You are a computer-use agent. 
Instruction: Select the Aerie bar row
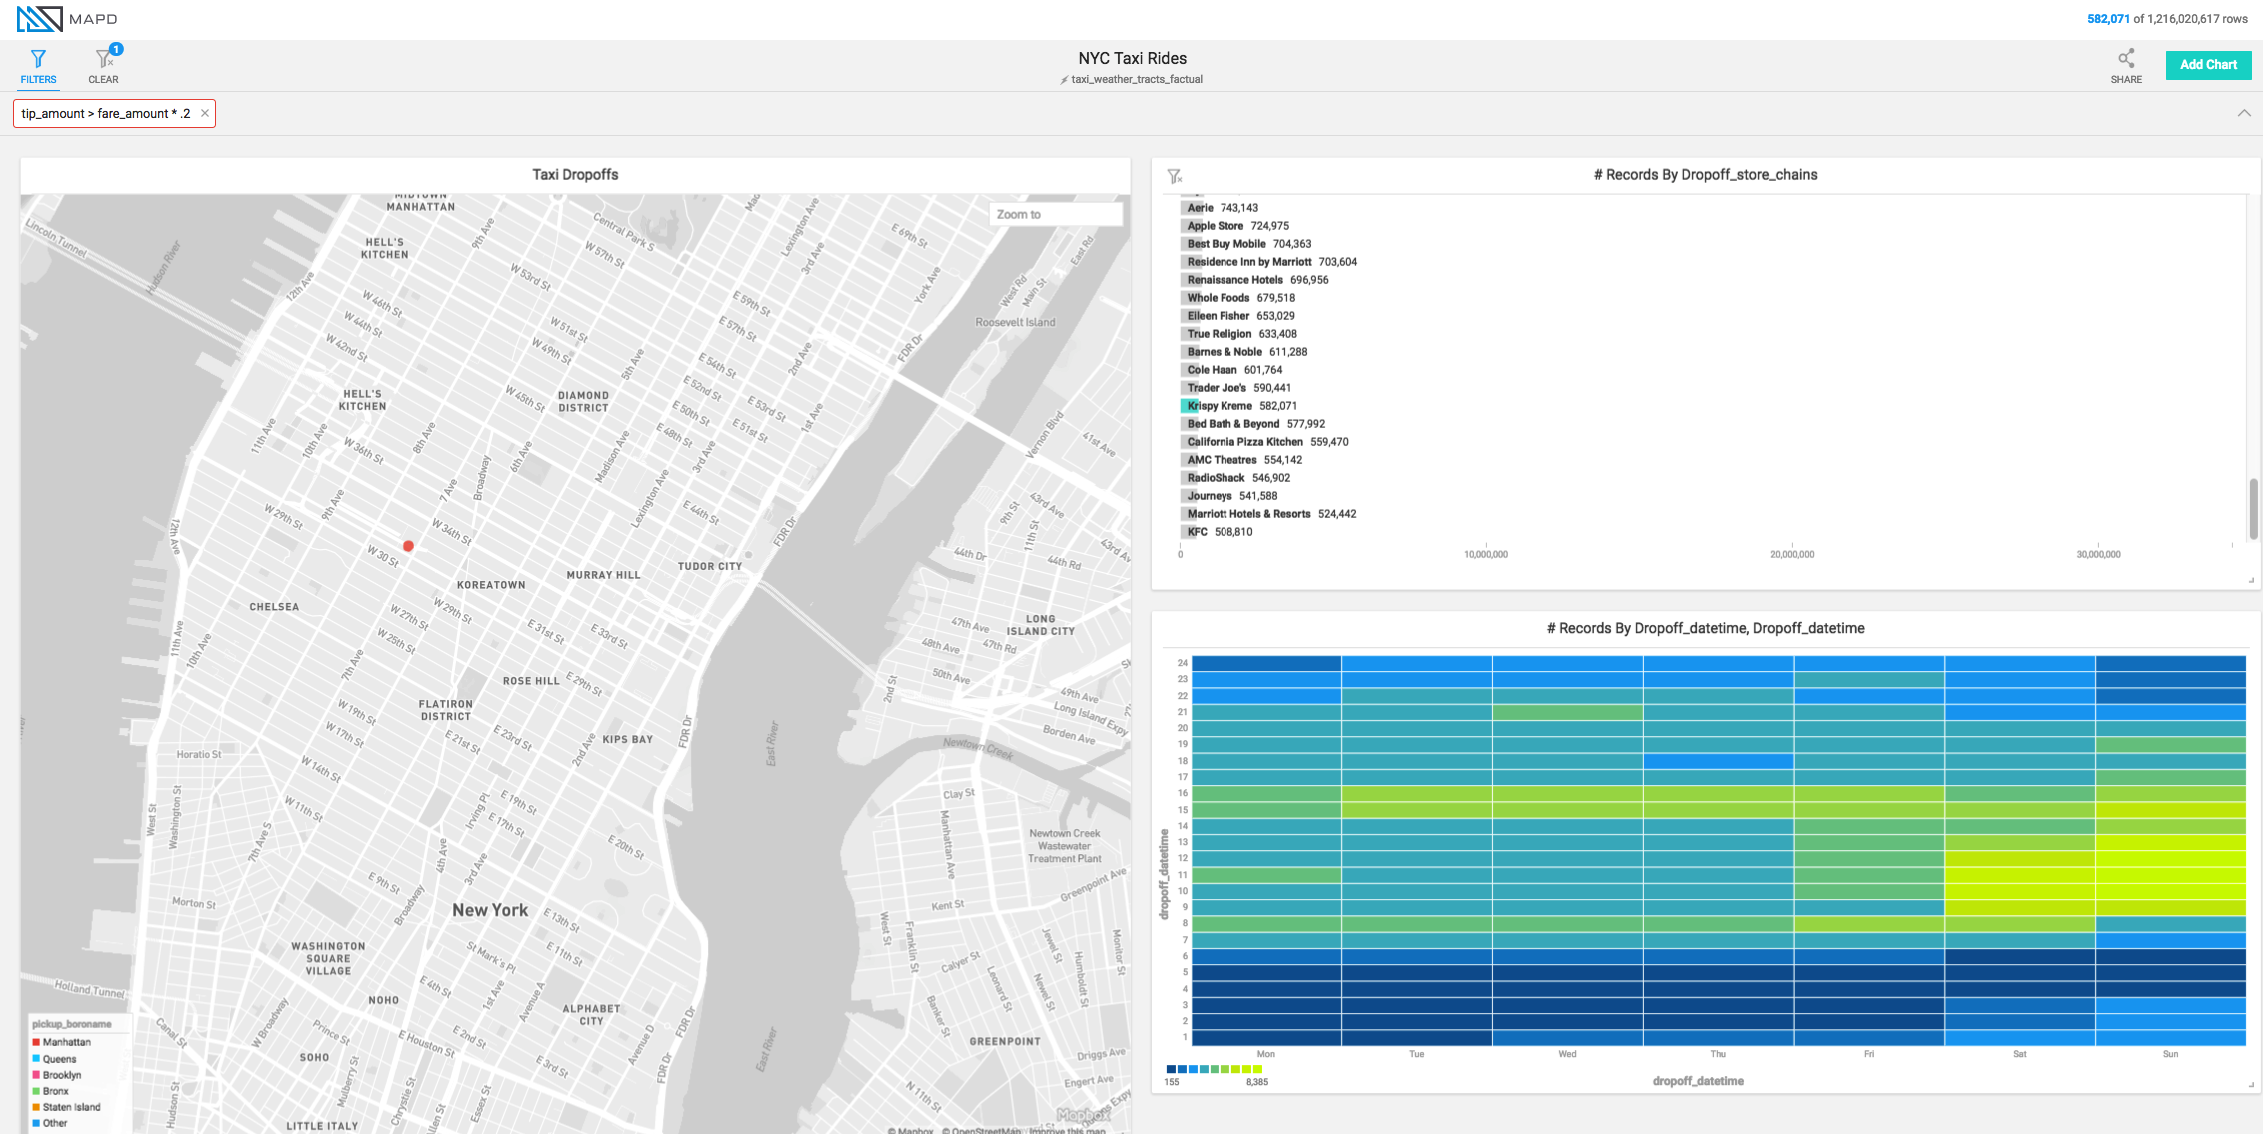[x=1222, y=208]
